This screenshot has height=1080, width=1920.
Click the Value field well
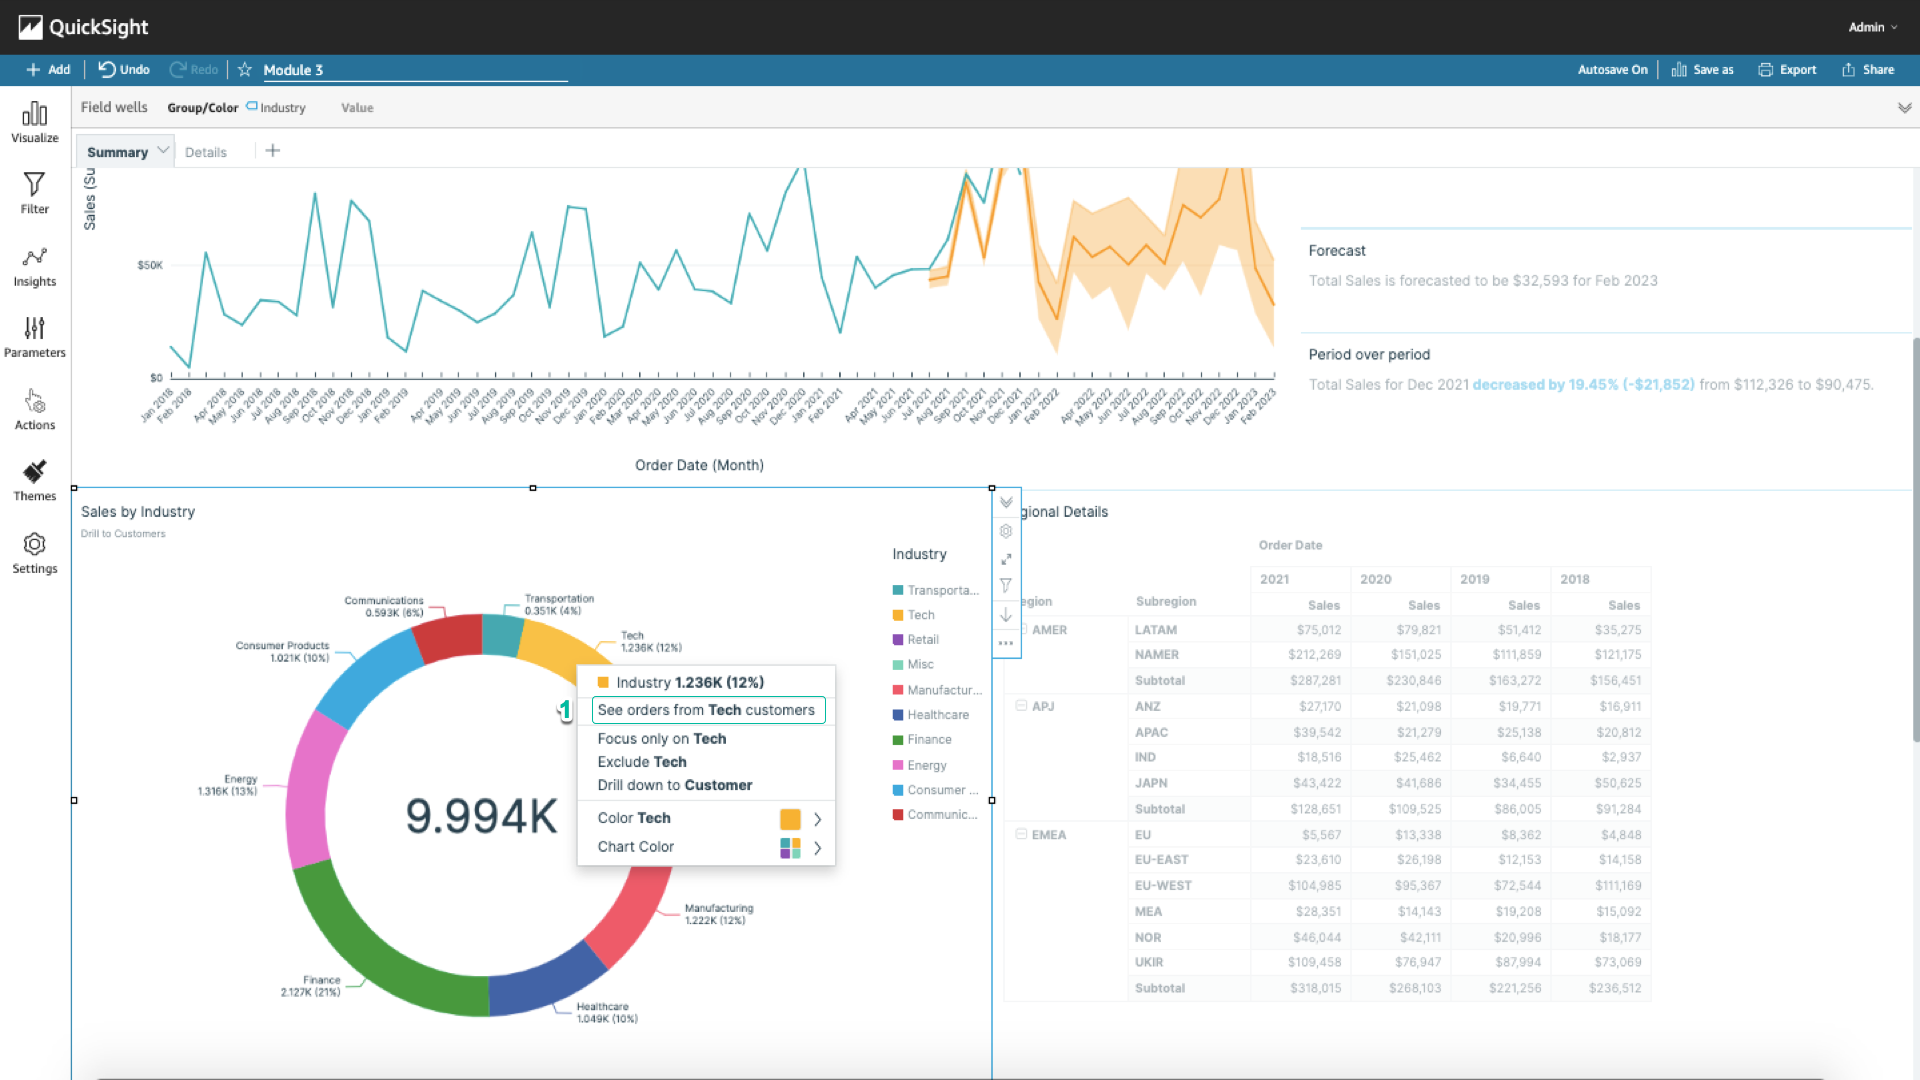coord(357,108)
